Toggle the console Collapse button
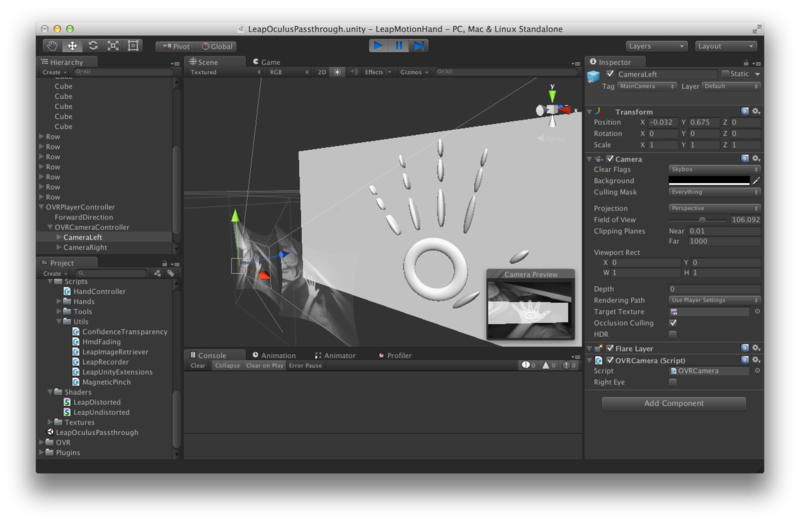The height and width of the screenshot is (523, 800). point(227,365)
